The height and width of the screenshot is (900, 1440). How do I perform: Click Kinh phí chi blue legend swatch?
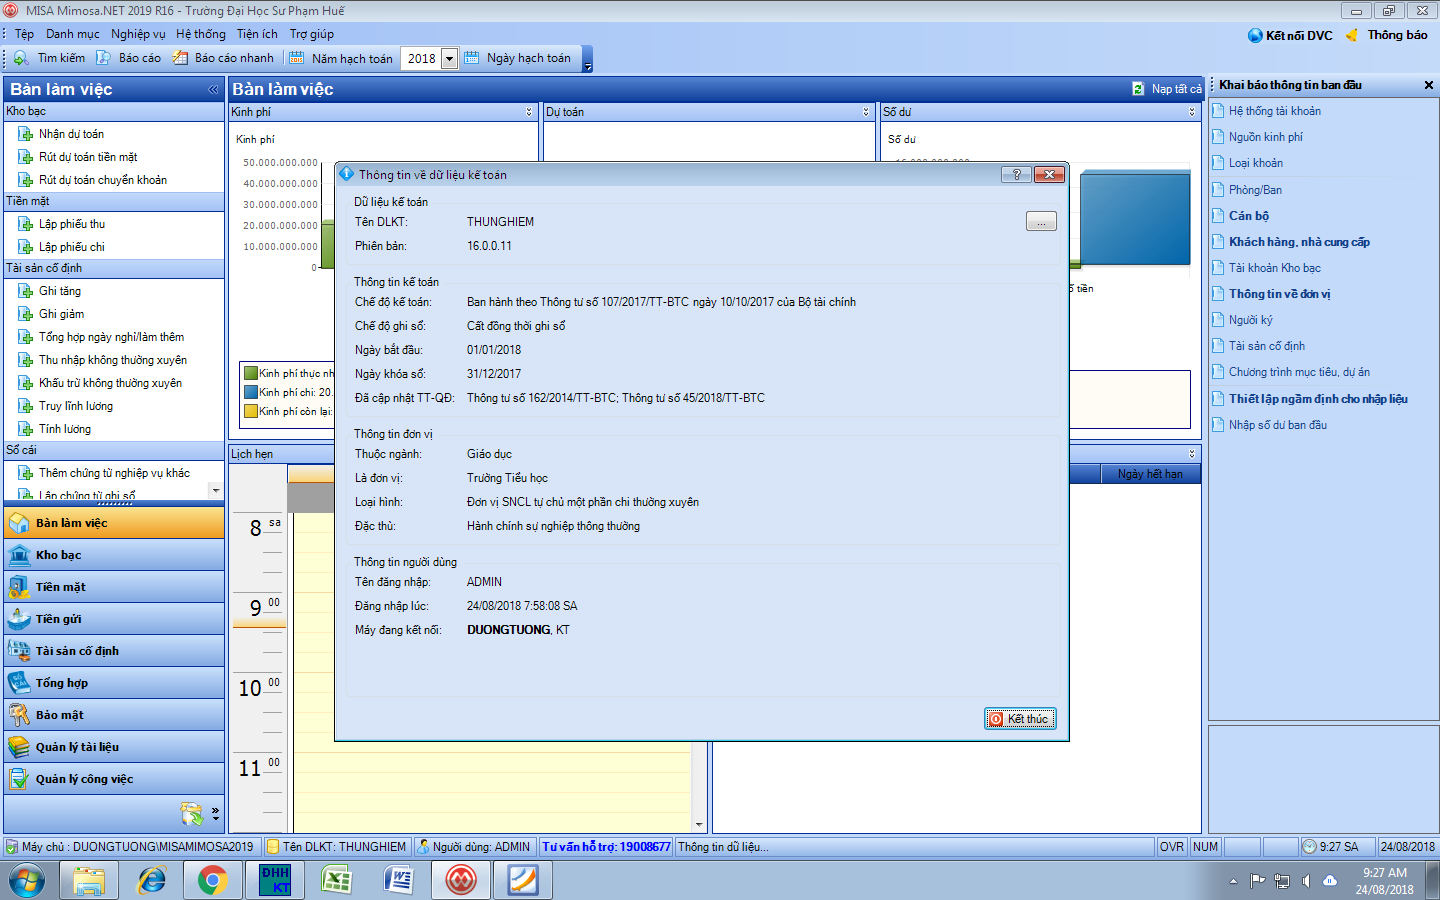pyautogui.click(x=251, y=392)
